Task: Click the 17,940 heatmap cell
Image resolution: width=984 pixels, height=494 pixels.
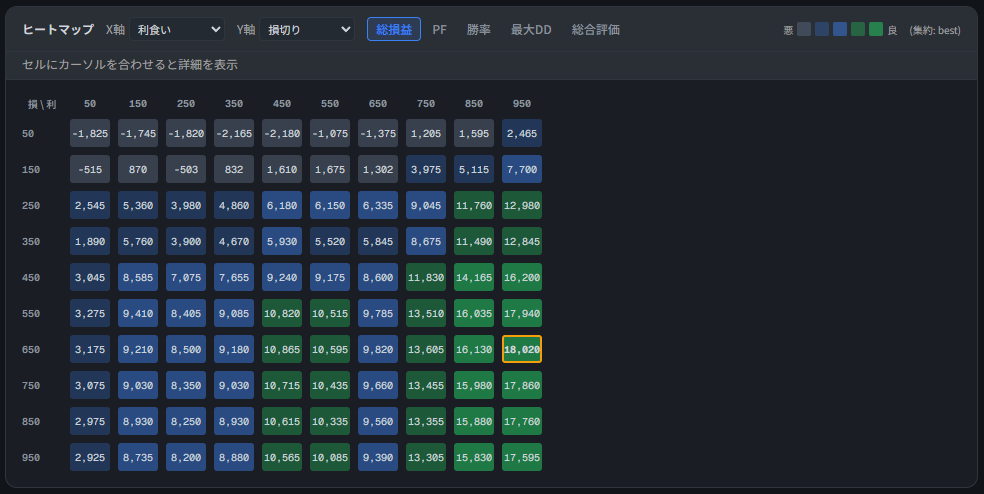Action: [x=521, y=313]
